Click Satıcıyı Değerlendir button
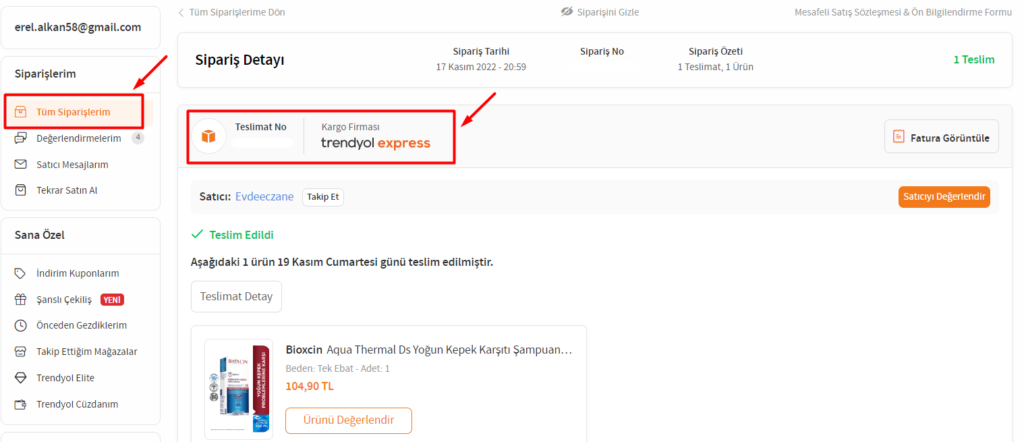 [x=944, y=197]
